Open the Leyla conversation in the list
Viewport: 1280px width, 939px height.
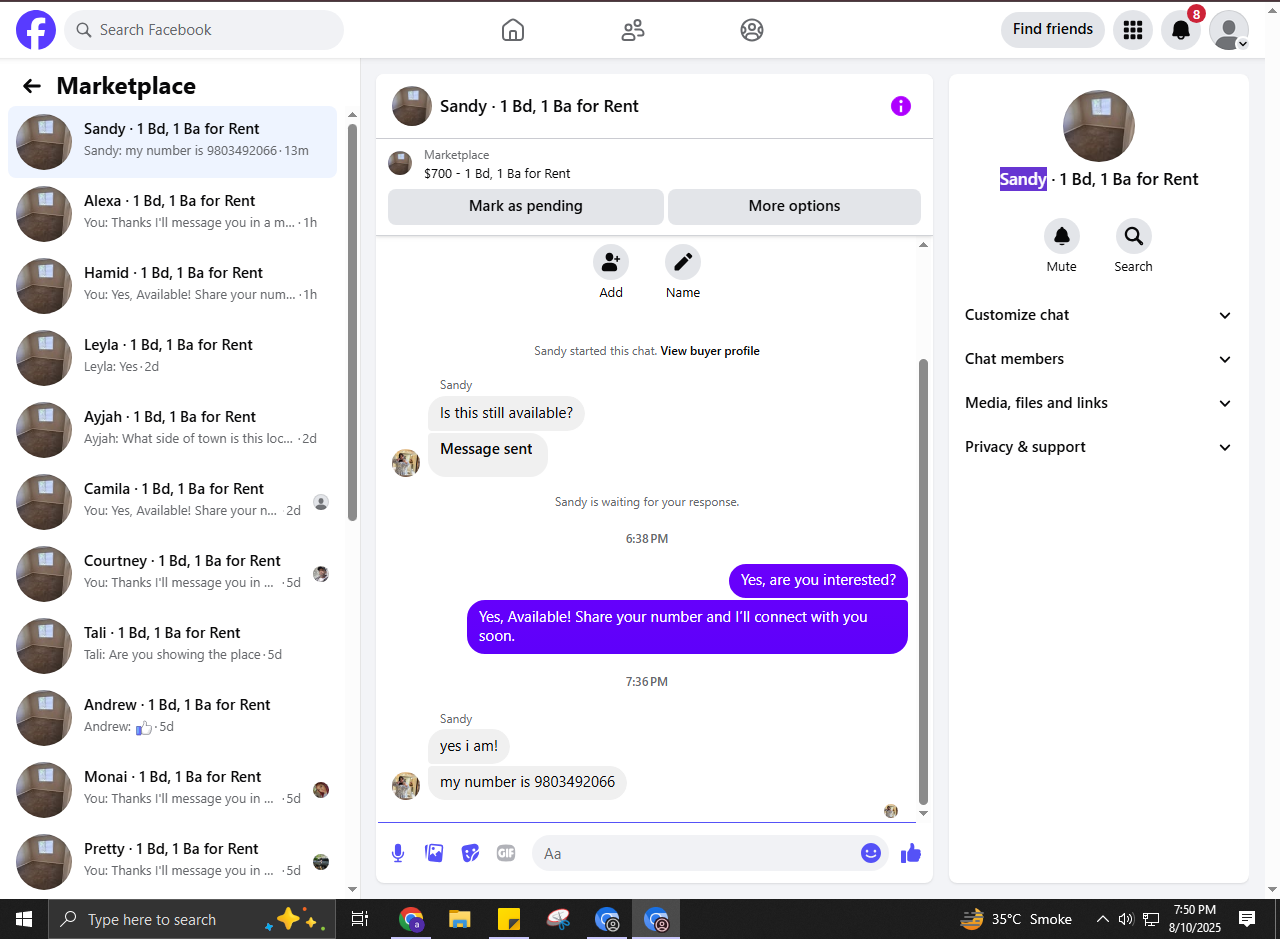(x=172, y=358)
